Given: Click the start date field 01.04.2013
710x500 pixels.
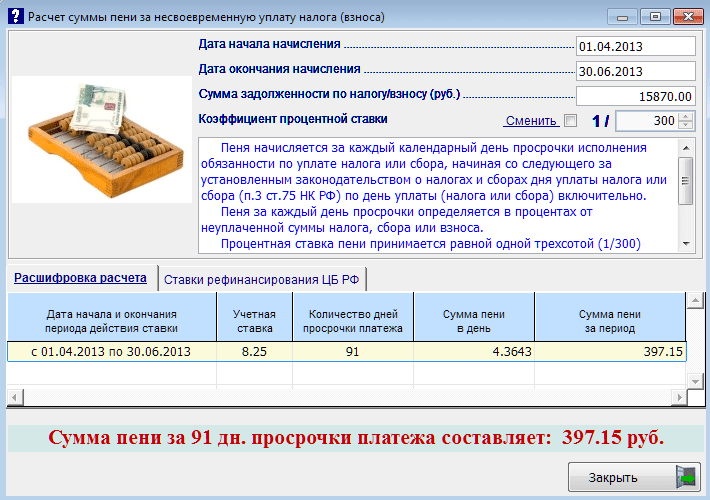Looking at the screenshot, I should pos(636,46).
